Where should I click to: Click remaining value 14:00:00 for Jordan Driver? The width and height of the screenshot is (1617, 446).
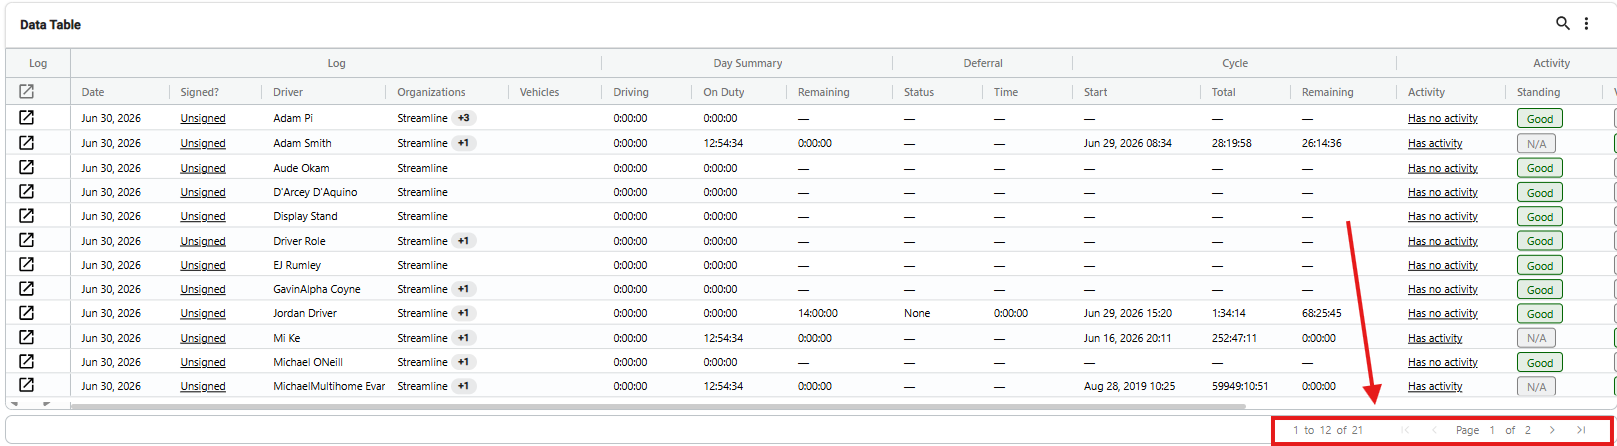pos(818,313)
